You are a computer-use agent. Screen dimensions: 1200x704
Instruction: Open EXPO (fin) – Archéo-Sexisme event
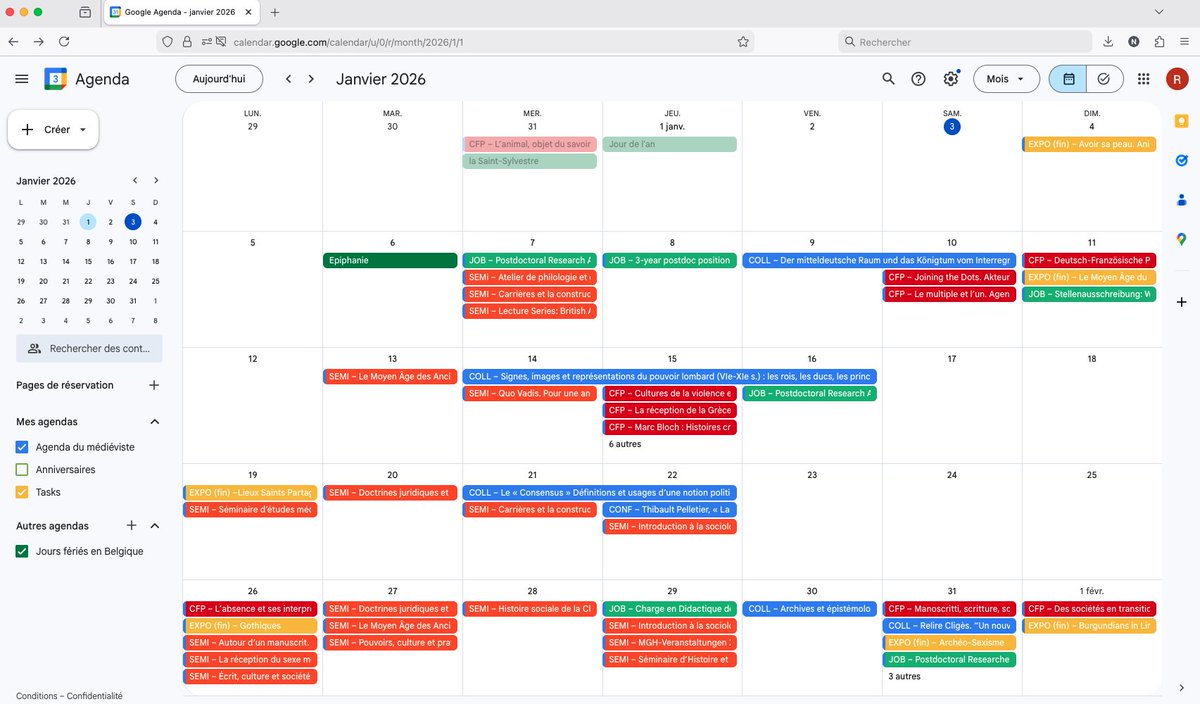coord(950,643)
